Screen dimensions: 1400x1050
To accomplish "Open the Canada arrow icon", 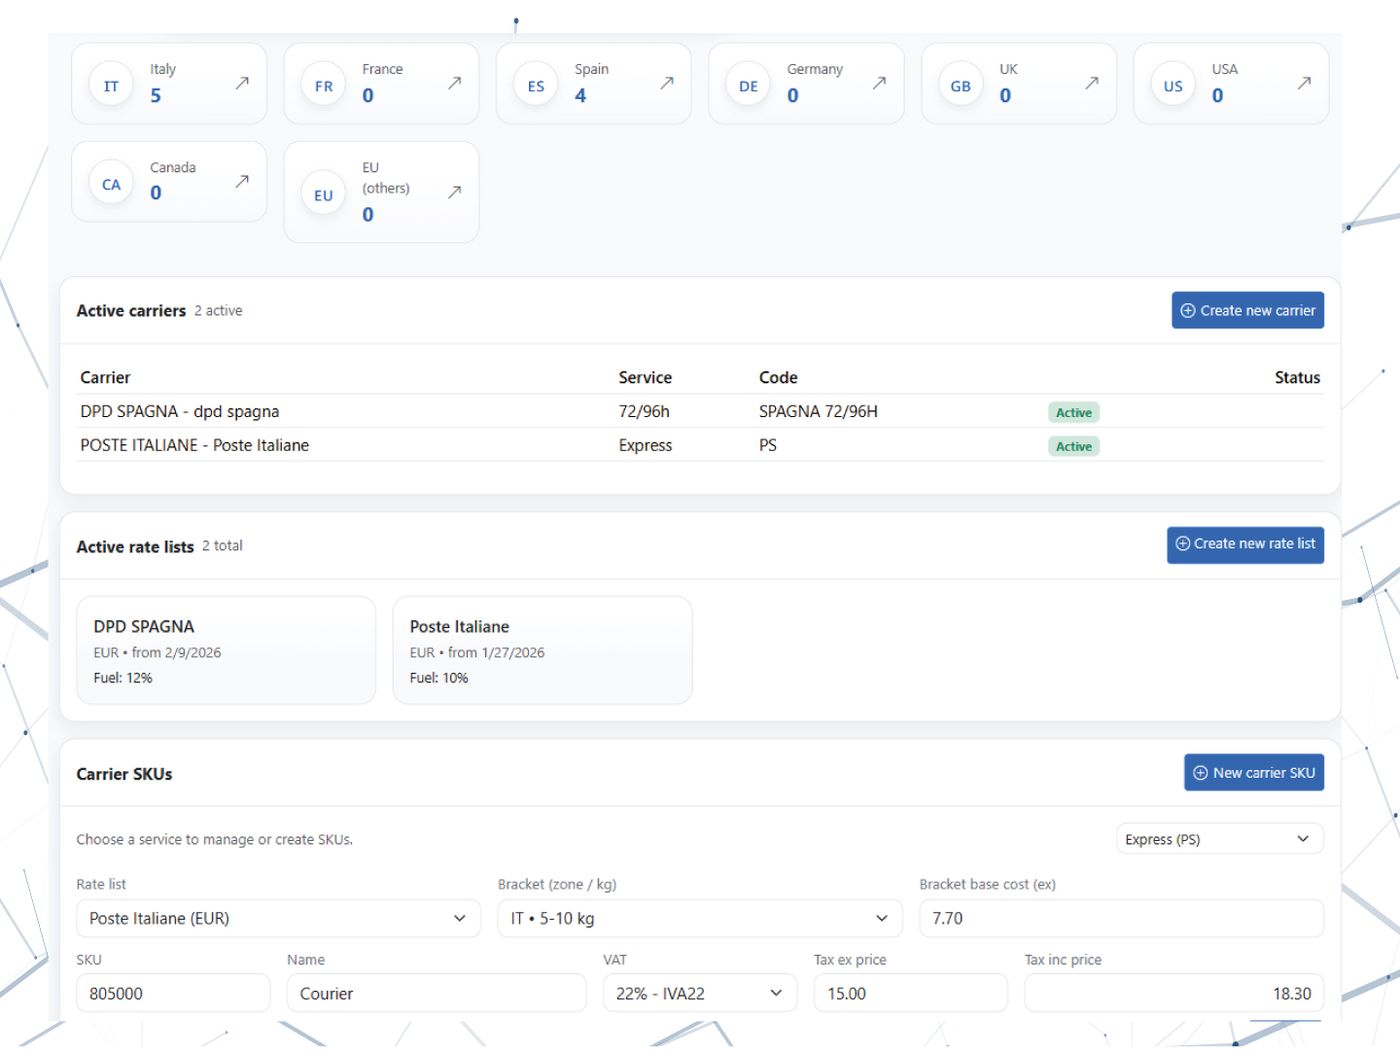I will click(242, 181).
